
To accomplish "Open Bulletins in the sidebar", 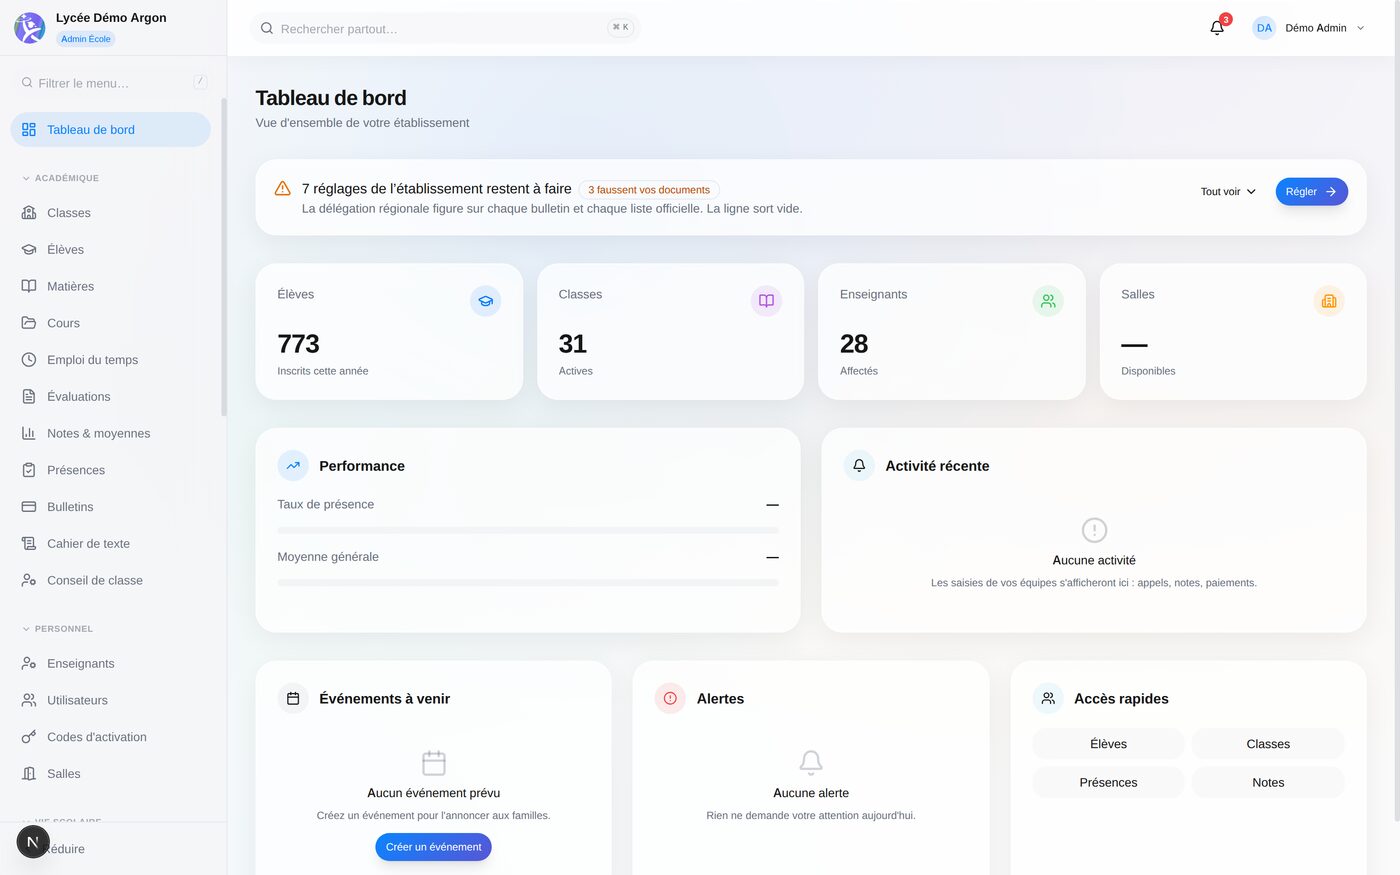I will pyautogui.click(x=110, y=507).
